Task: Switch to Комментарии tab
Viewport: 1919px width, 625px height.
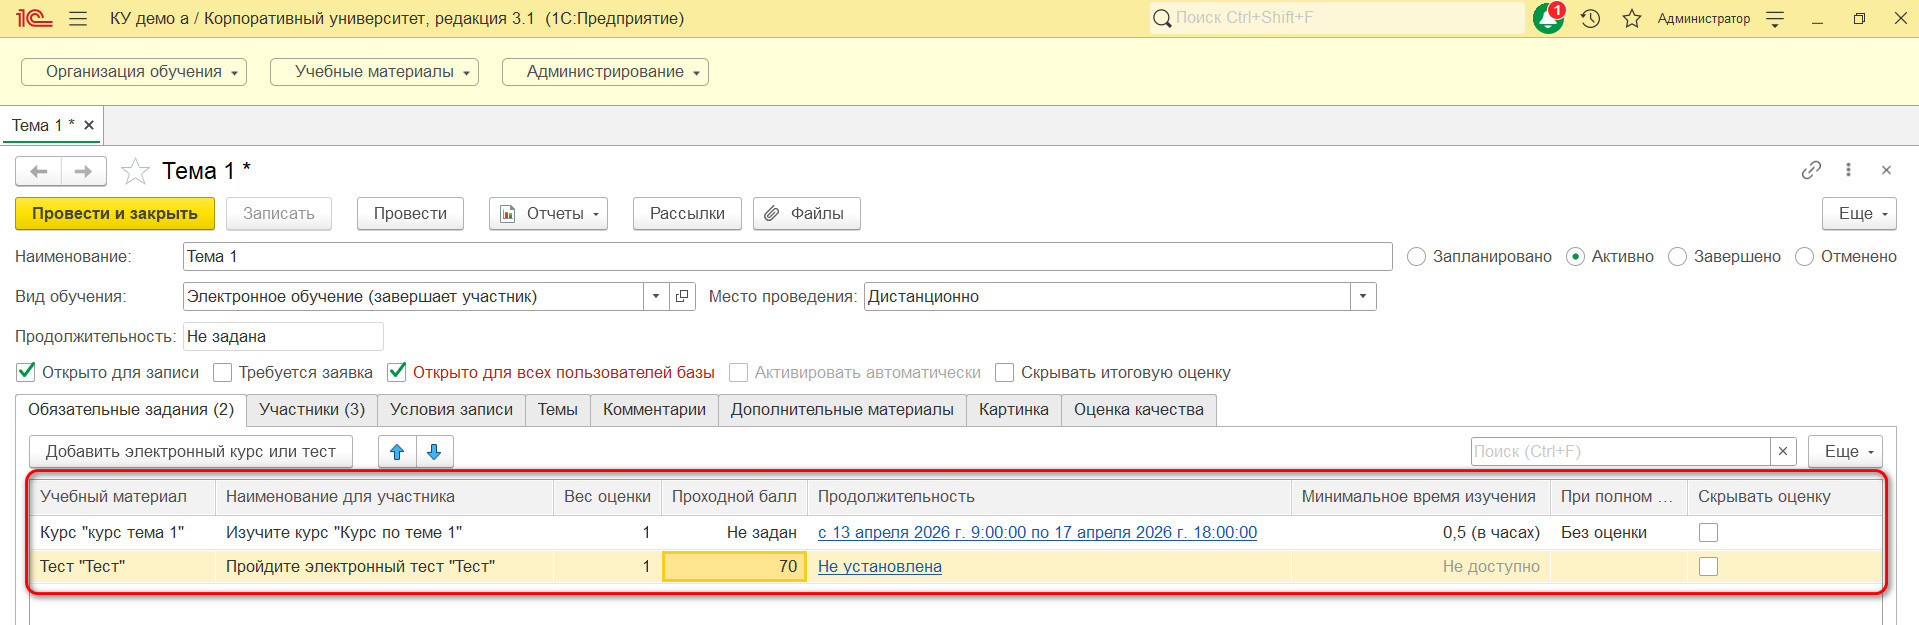Action: point(654,410)
